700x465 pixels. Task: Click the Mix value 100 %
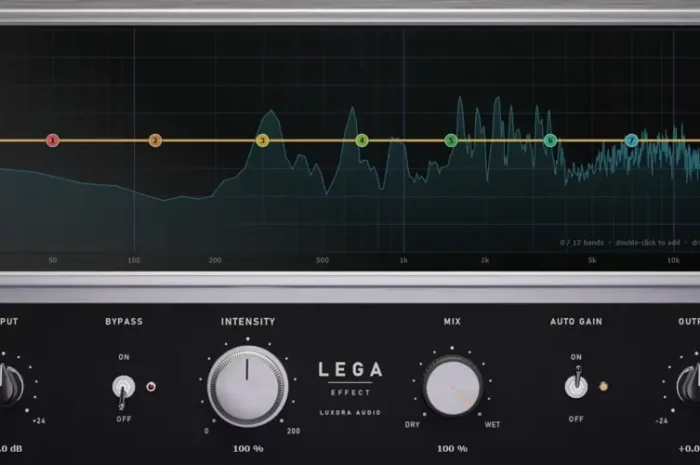[x=452, y=448]
